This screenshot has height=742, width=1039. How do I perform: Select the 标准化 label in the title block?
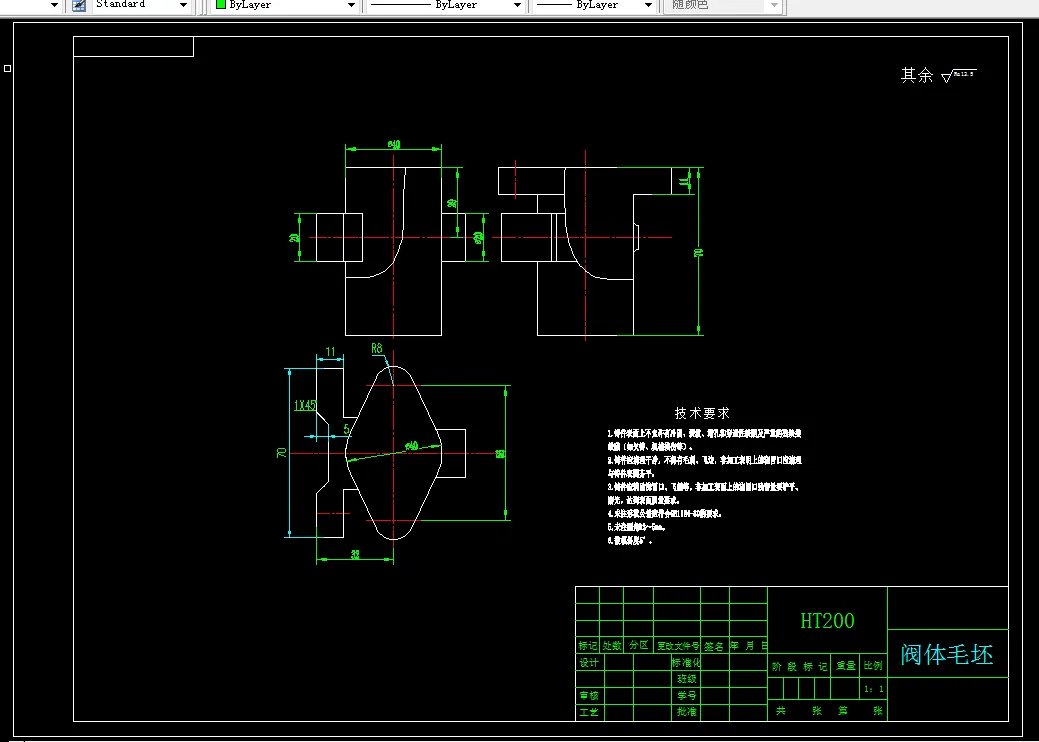click(x=686, y=662)
